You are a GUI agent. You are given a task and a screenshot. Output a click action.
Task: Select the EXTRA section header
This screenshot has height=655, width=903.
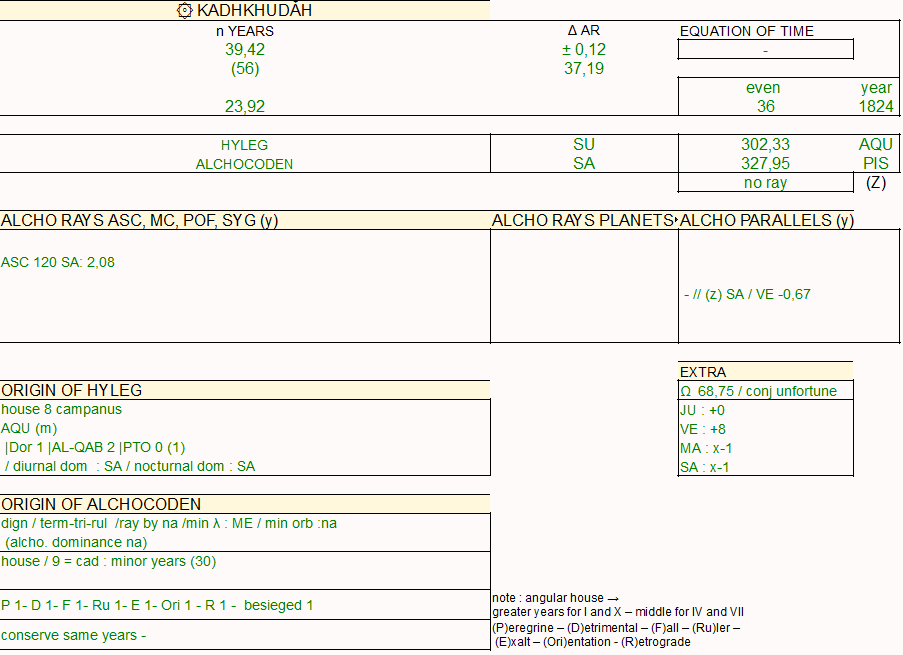coord(703,372)
